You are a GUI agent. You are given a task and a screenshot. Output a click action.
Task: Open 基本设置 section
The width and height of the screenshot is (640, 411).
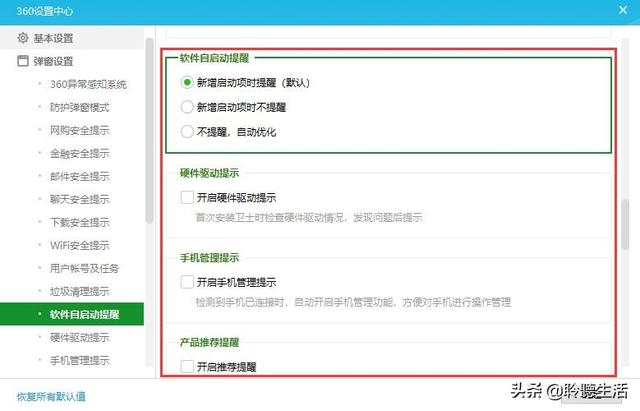[x=72, y=38]
